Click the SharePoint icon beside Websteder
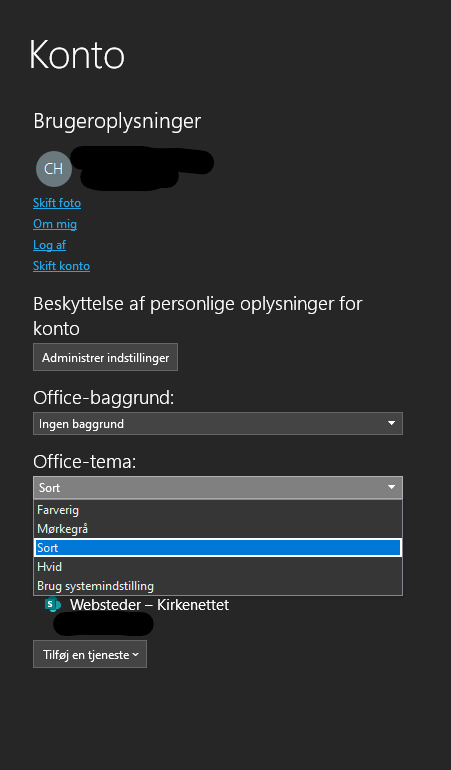This screenshot has width=451, height=770. [x=53, y=605]
